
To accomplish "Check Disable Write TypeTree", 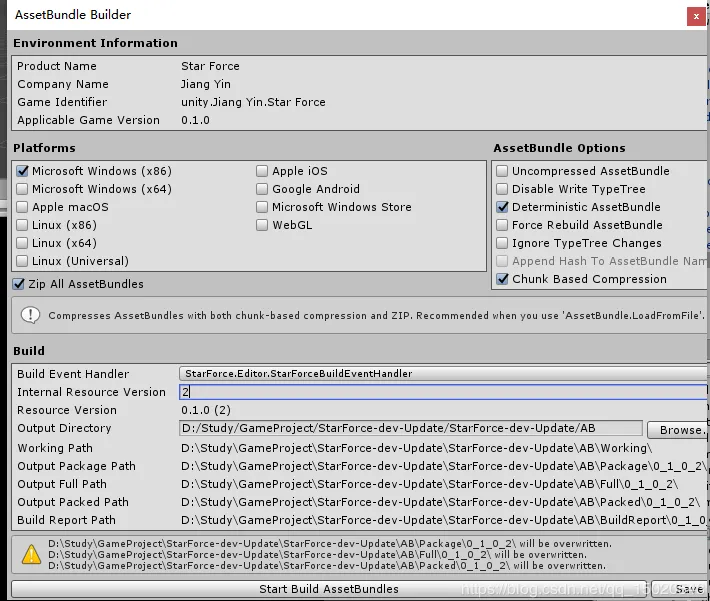I will pos(502,189).
